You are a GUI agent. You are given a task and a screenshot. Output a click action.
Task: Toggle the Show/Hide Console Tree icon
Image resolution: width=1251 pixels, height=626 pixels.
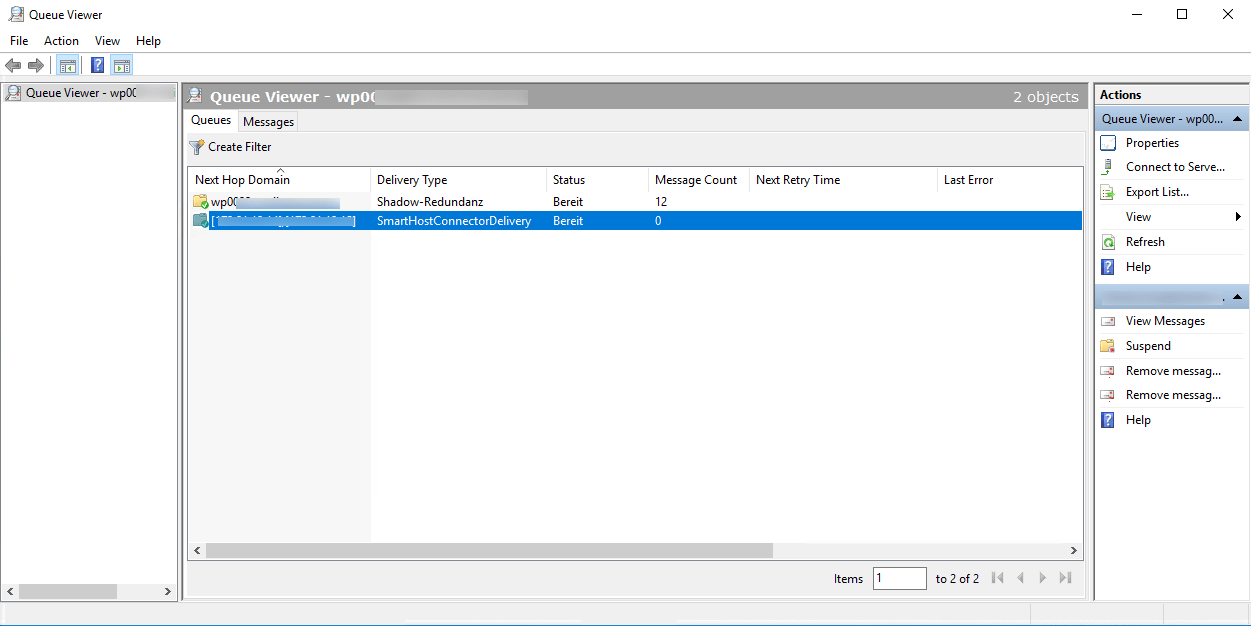coord(67,66)
